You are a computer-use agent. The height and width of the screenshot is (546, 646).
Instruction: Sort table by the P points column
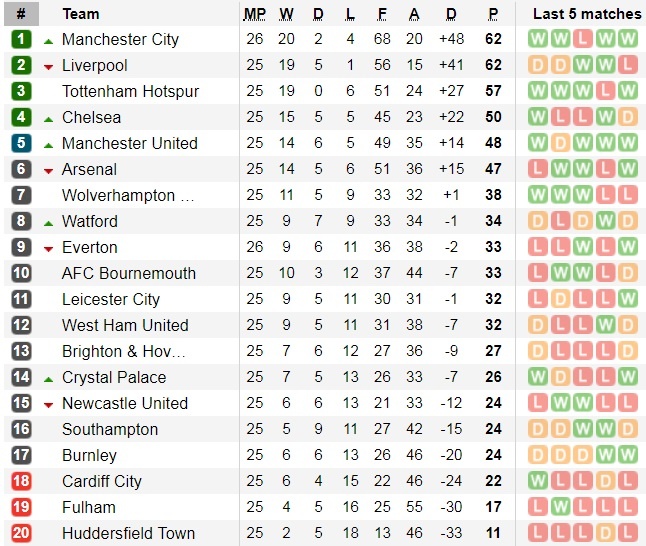(x=493, y=14)
